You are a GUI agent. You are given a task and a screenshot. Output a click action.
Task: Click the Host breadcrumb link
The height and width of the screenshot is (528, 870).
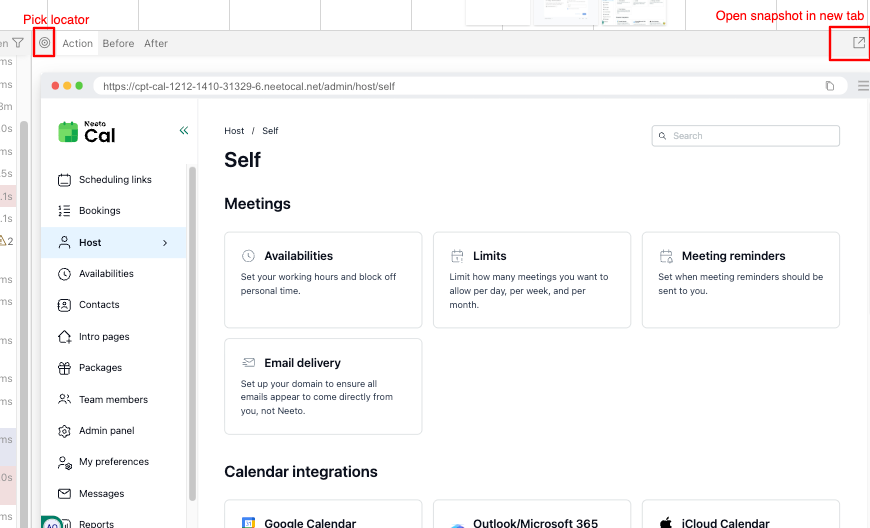(234, 131)
